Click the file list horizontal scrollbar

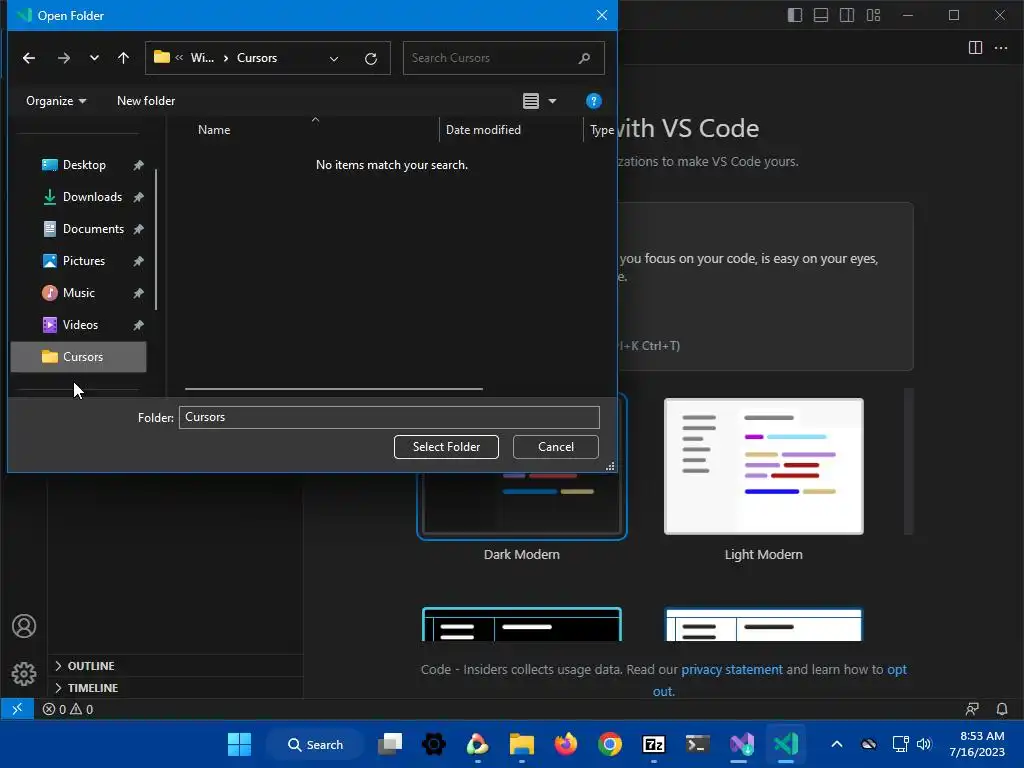coord(334,389)
